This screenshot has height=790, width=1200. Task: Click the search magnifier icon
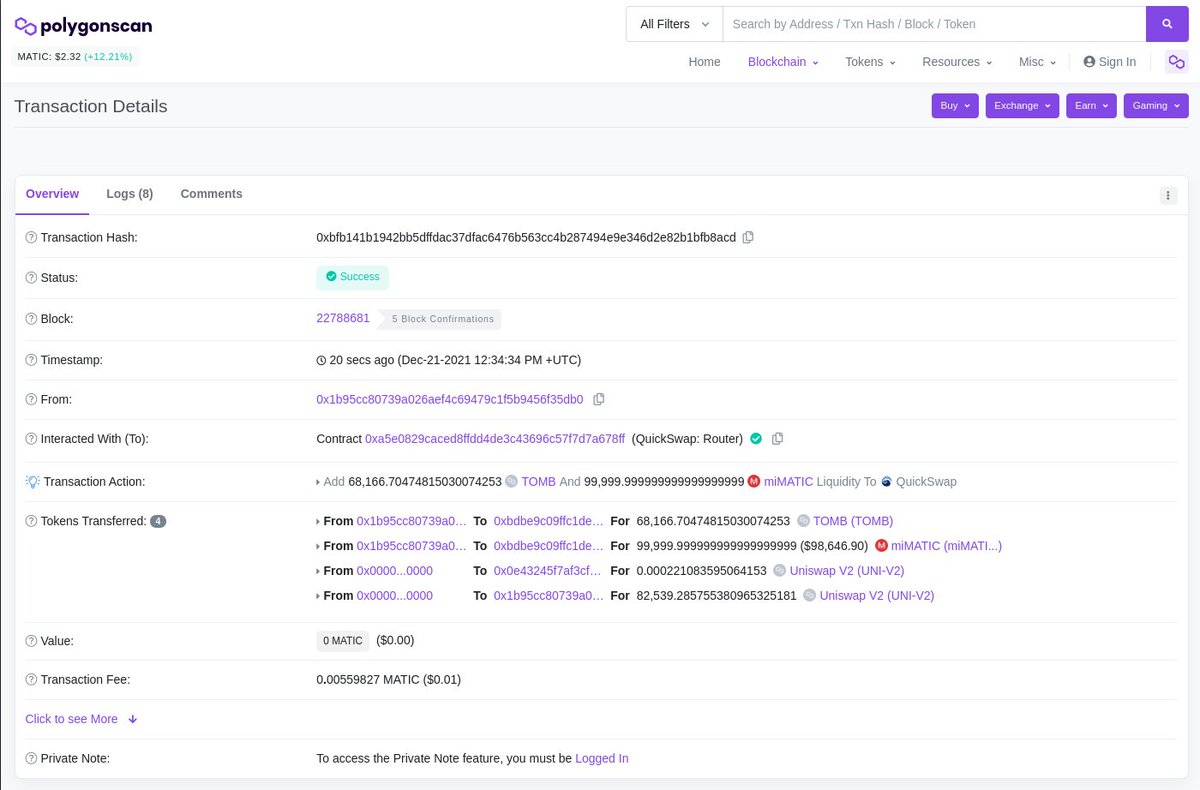[1167, 23]
